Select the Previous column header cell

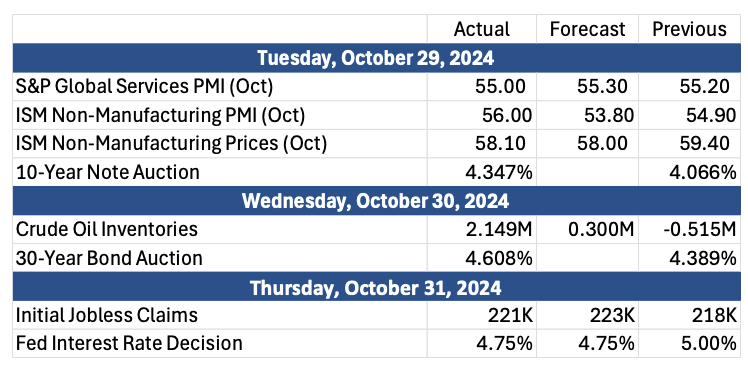point(690,29)
